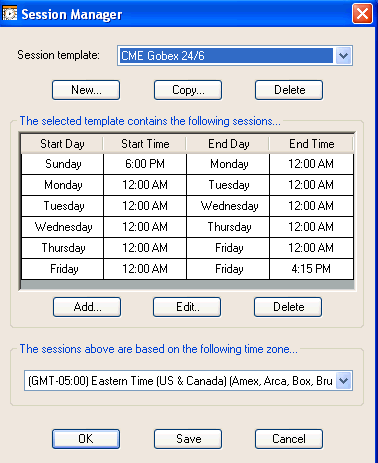This screenshot has width=378, height=463.
Task: Cancel the Session Manager dialog
Action: 289,439
